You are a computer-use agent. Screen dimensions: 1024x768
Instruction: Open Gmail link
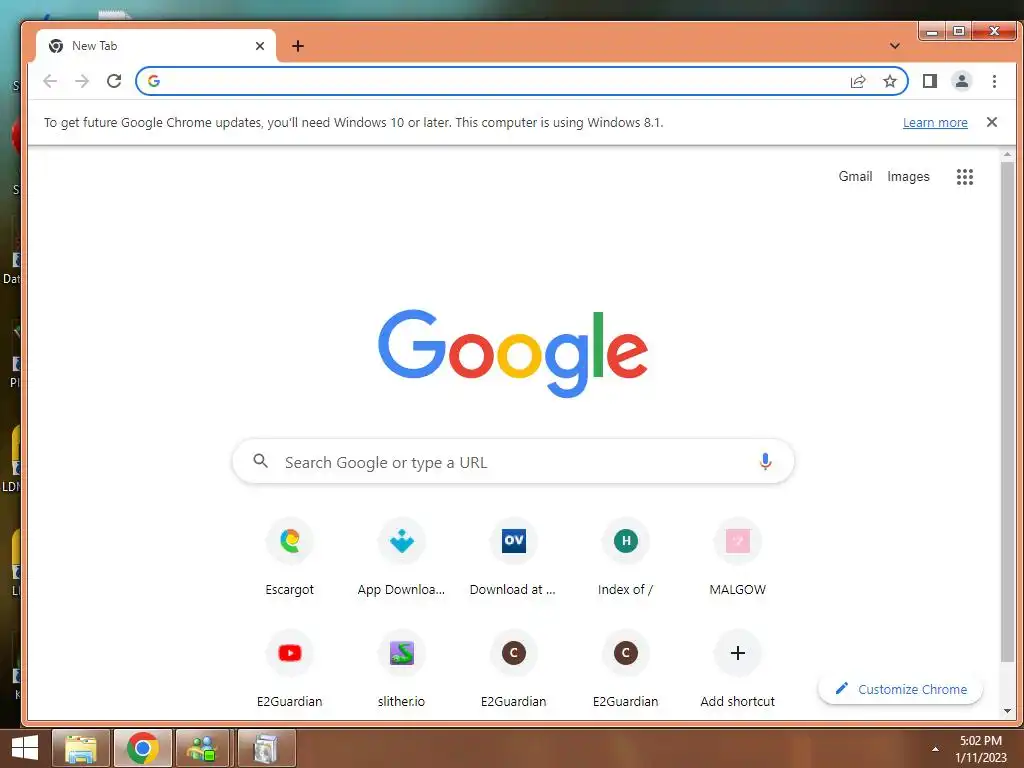tap(855, 176)
